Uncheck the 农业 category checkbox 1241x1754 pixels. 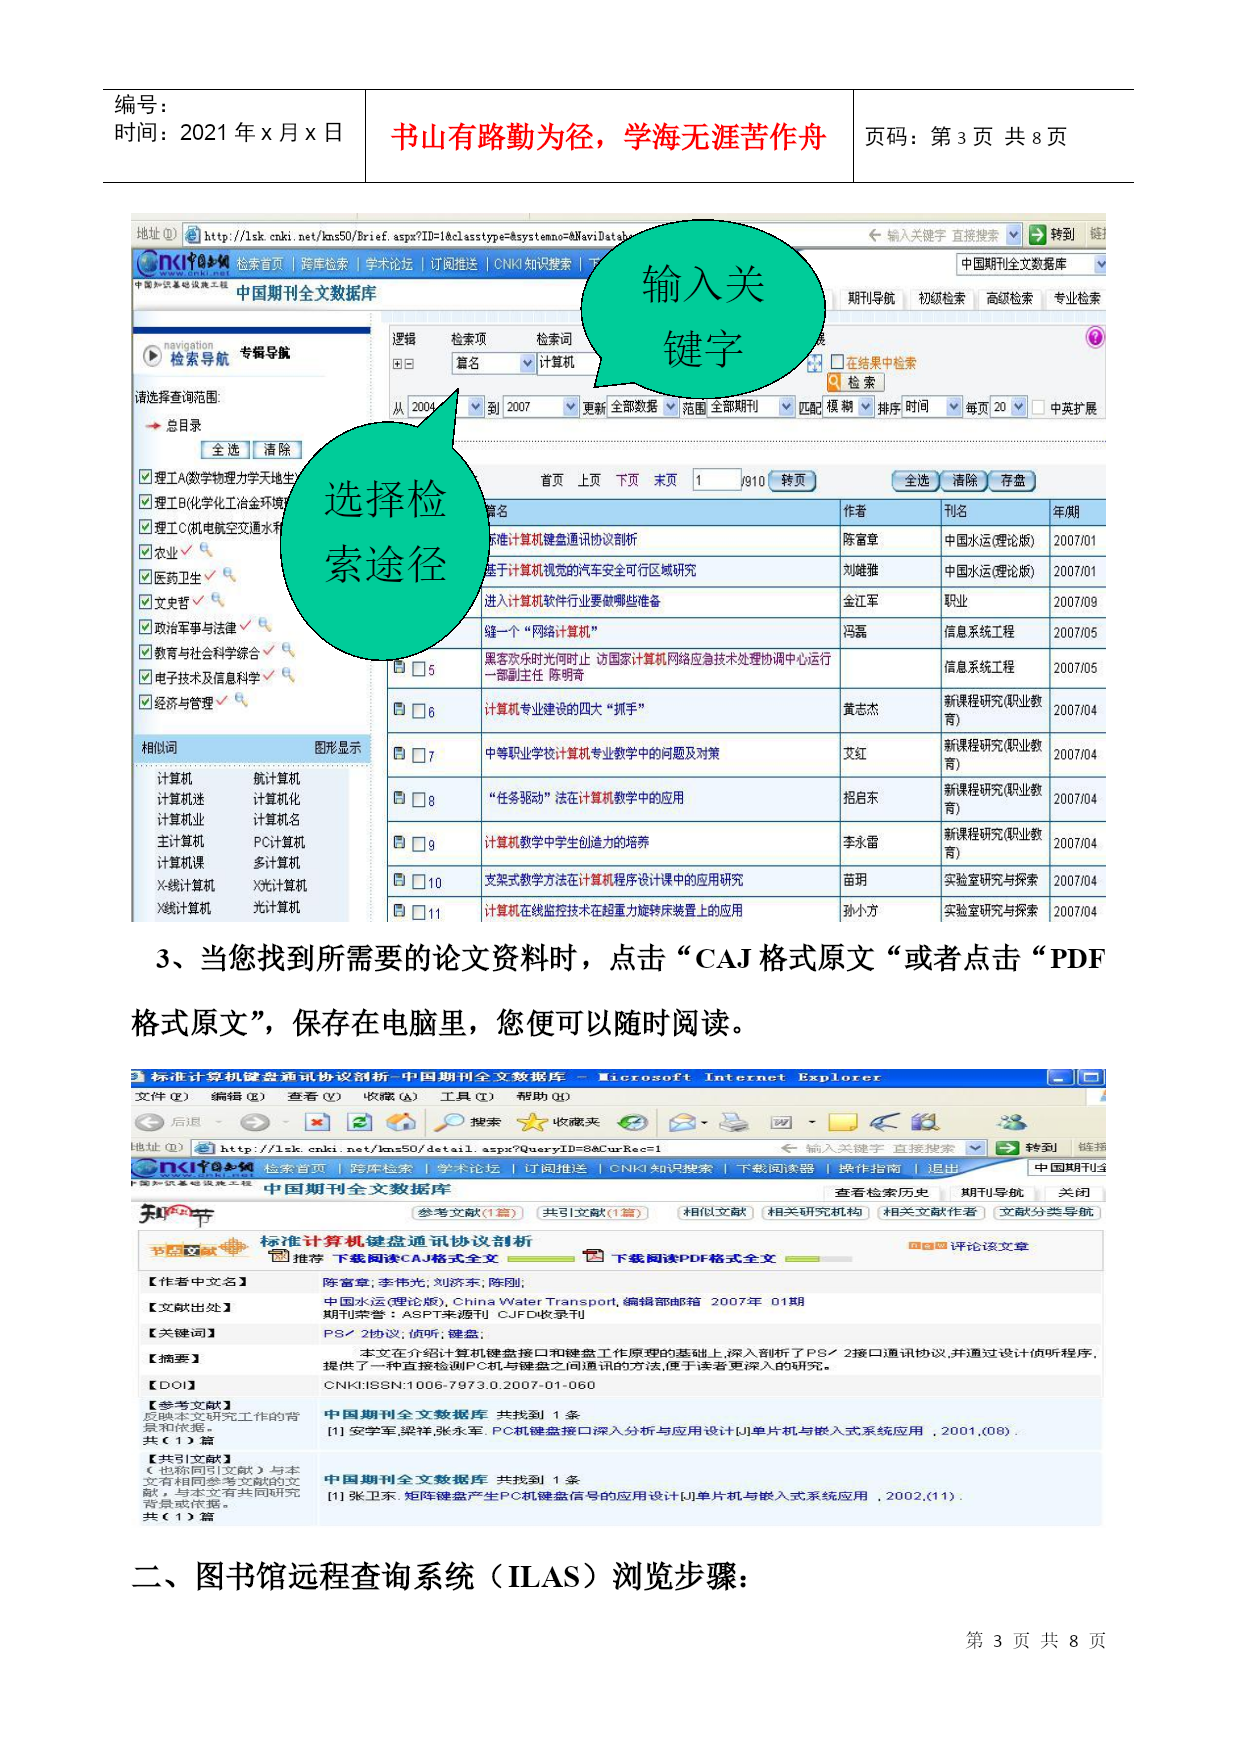146,552
